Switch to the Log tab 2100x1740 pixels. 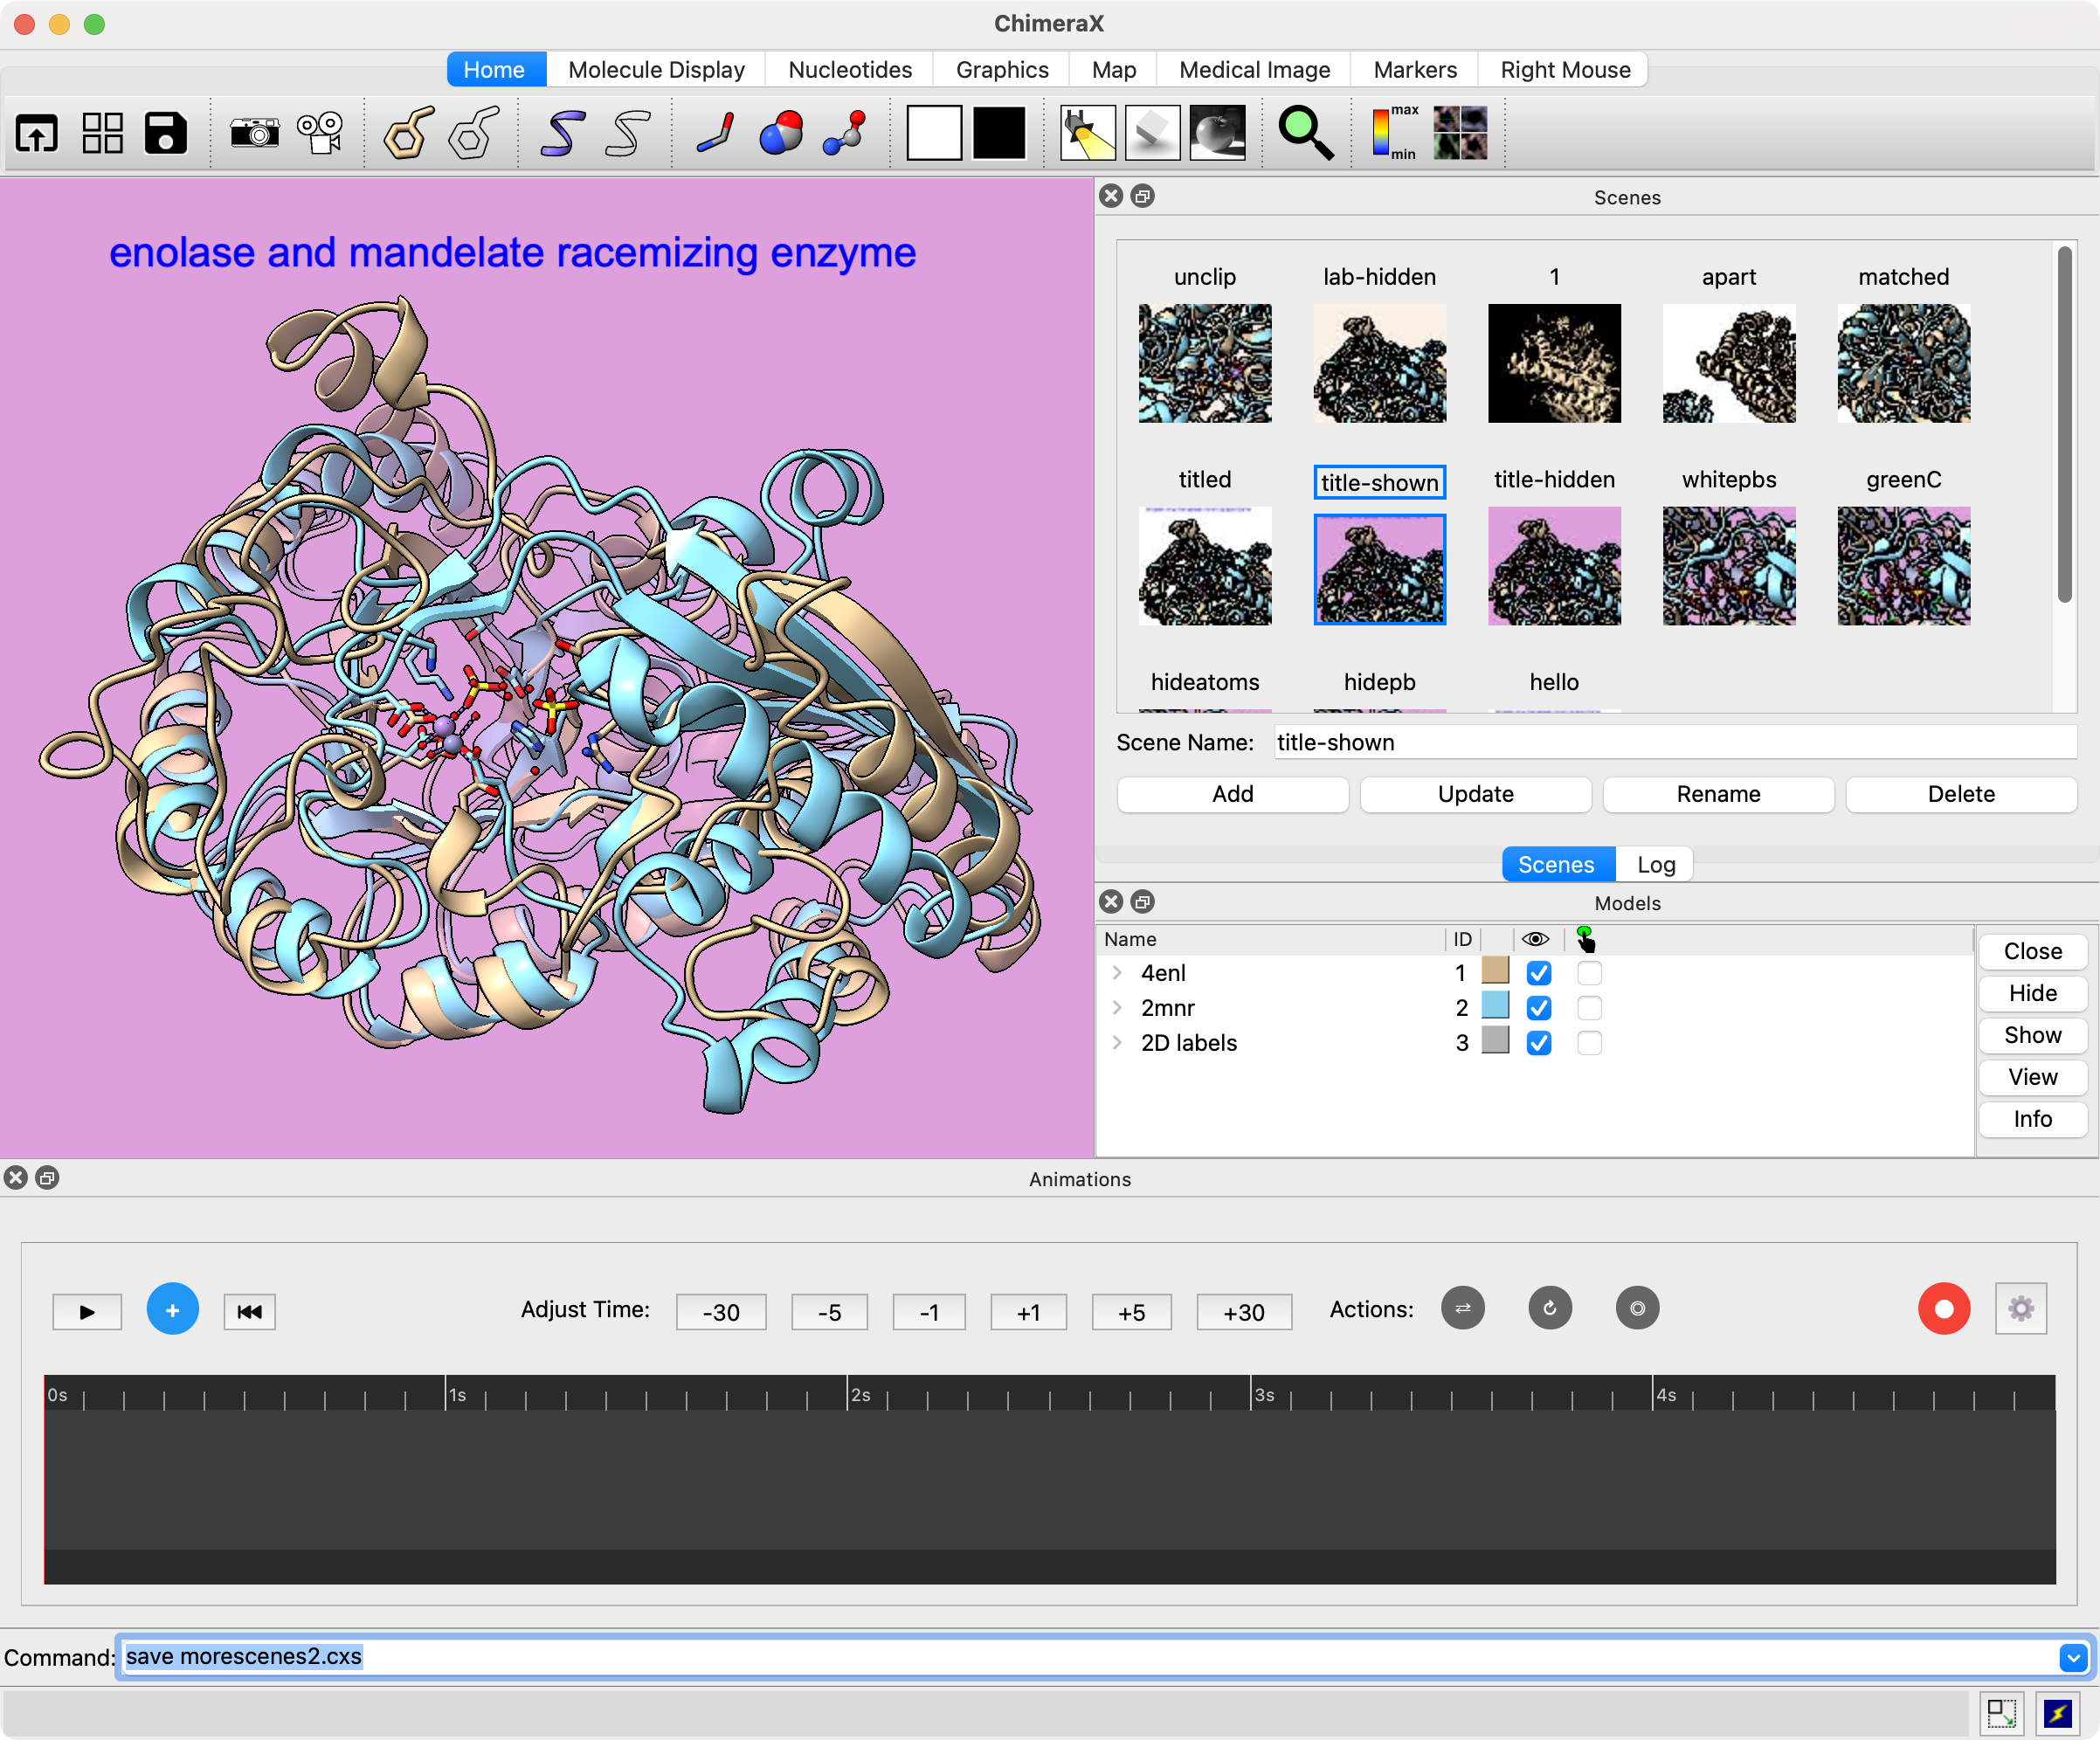pyautogui.click(x=1655, y=864)
